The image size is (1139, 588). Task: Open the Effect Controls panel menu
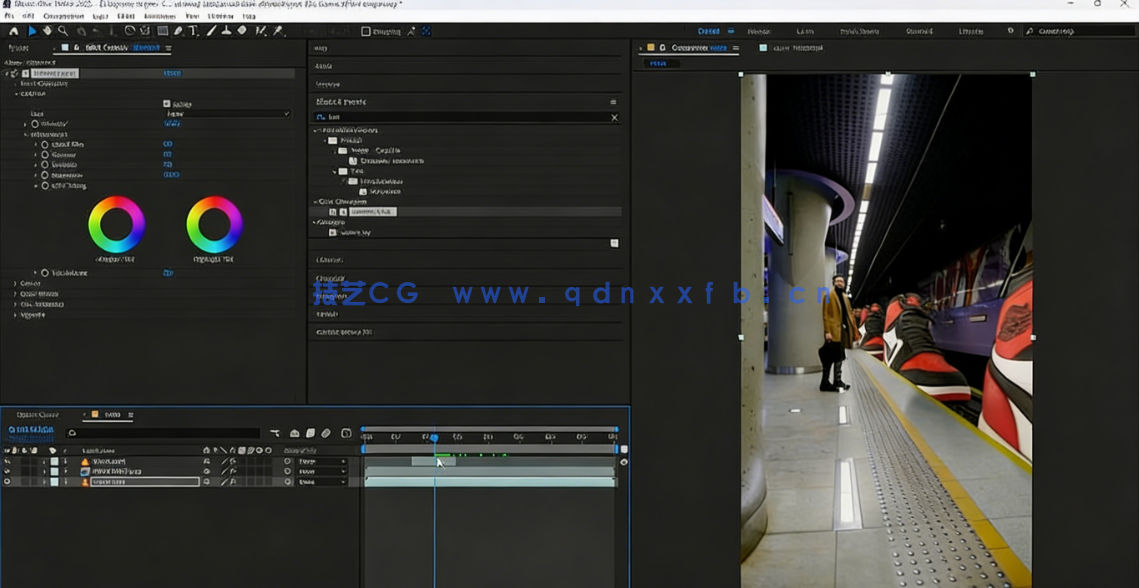click(x=168, y=47)
